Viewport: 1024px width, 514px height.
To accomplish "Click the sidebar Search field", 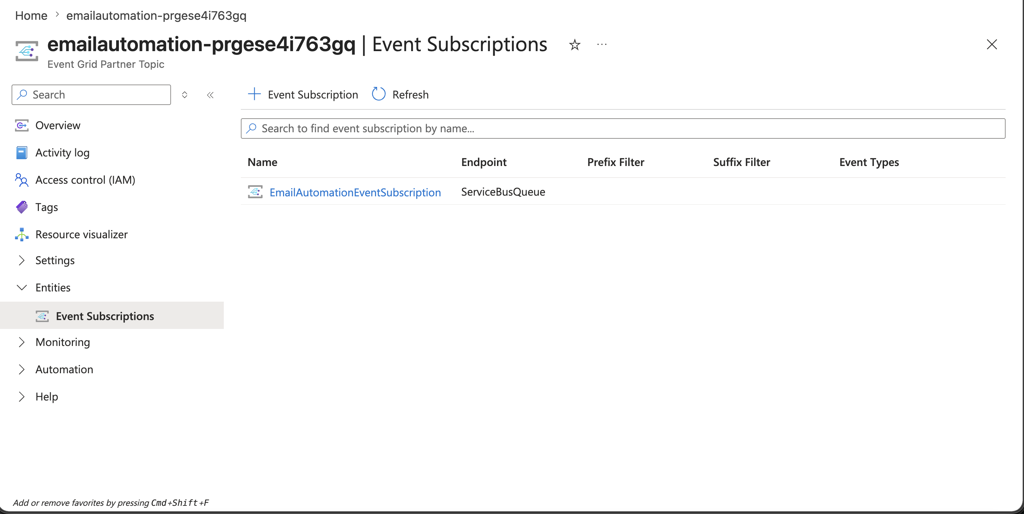I will [x=91, y=95].
